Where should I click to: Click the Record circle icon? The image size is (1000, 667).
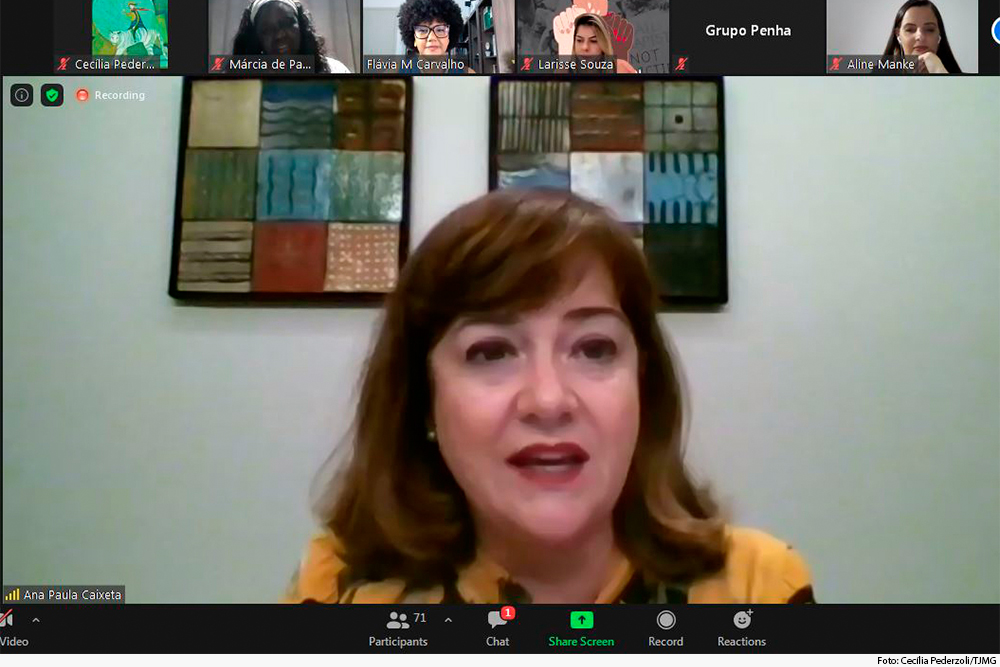pos(666,620)
